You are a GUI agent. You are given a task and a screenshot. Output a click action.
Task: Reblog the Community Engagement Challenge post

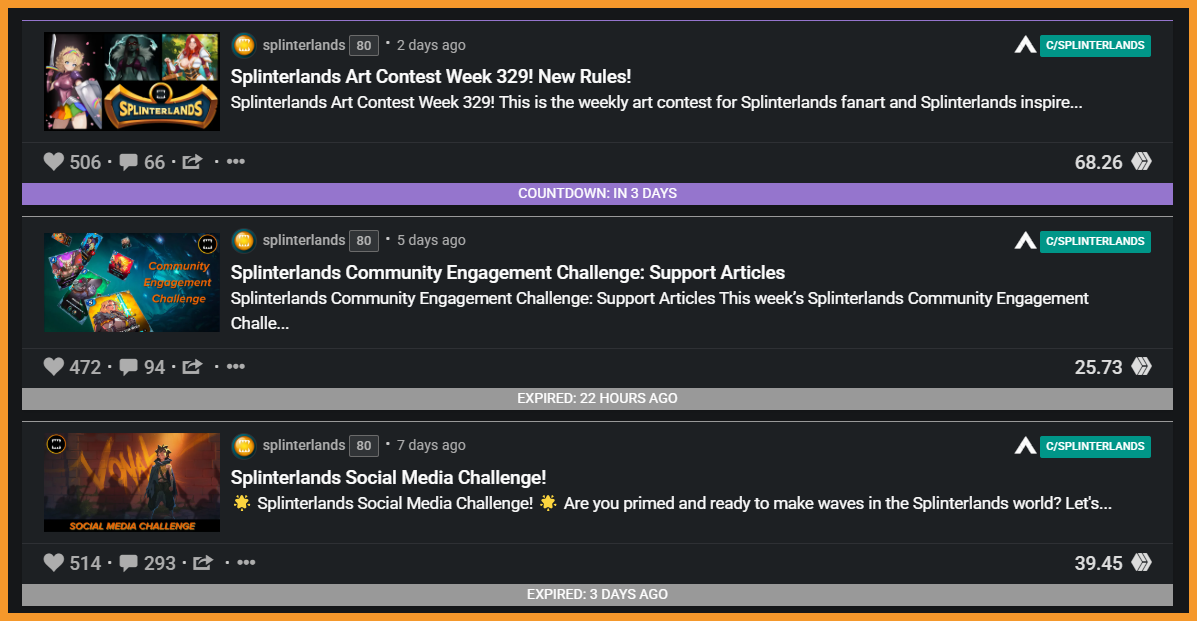[x=192, y=367]
